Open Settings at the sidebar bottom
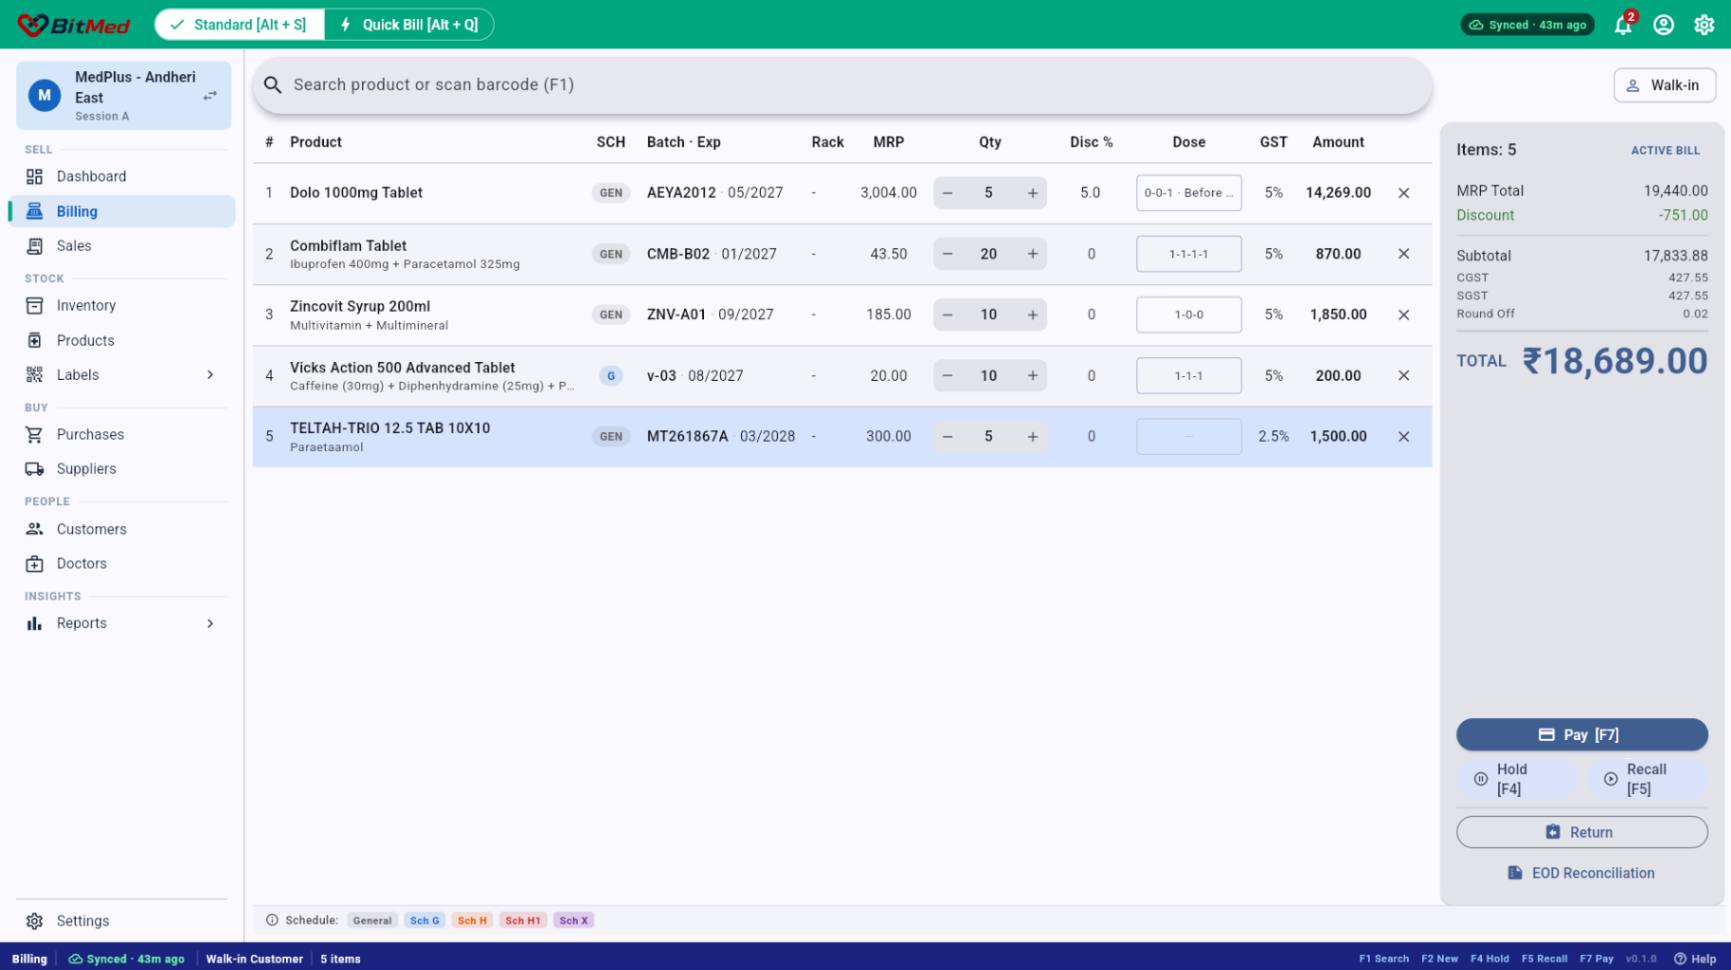The image size is (1731, 970). click(122, 922)
